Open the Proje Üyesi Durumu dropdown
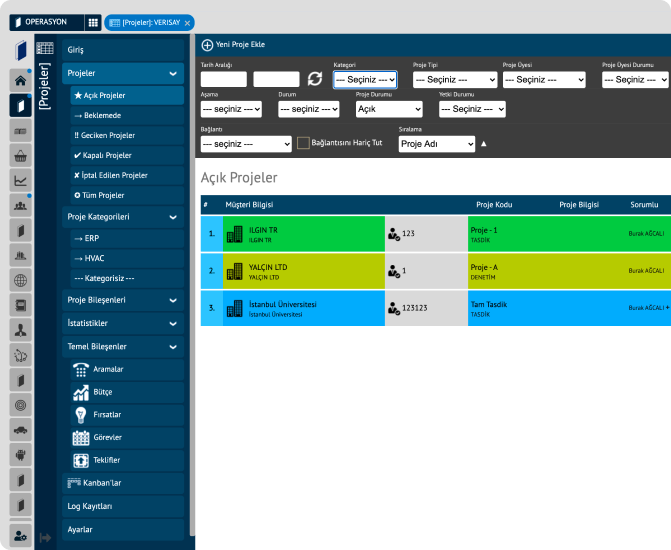This screenshot has width=671, height=550. [635, 80]
